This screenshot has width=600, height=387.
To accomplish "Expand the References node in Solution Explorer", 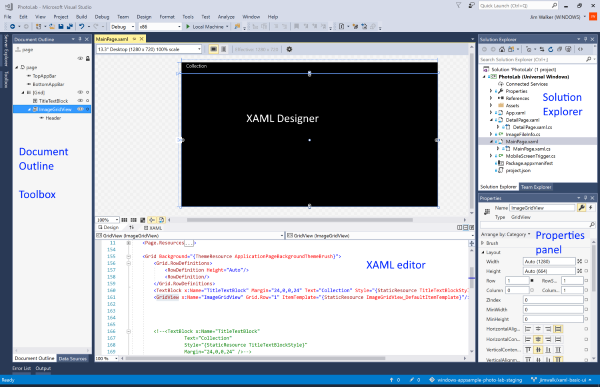I will point(491,98).
